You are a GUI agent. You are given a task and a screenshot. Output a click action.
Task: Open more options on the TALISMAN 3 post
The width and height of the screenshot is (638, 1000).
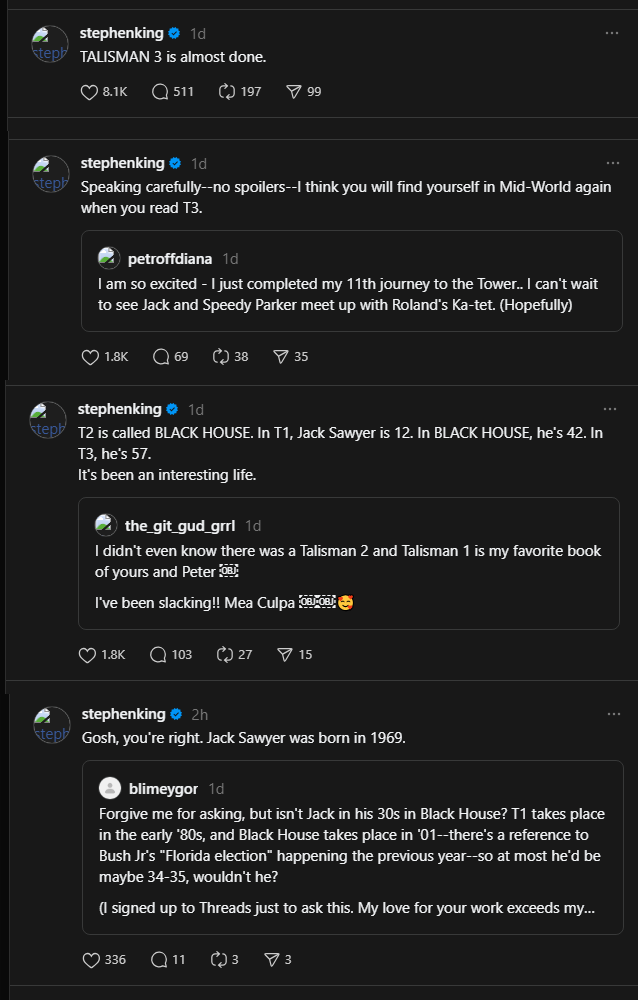click(x=612, y=33)
